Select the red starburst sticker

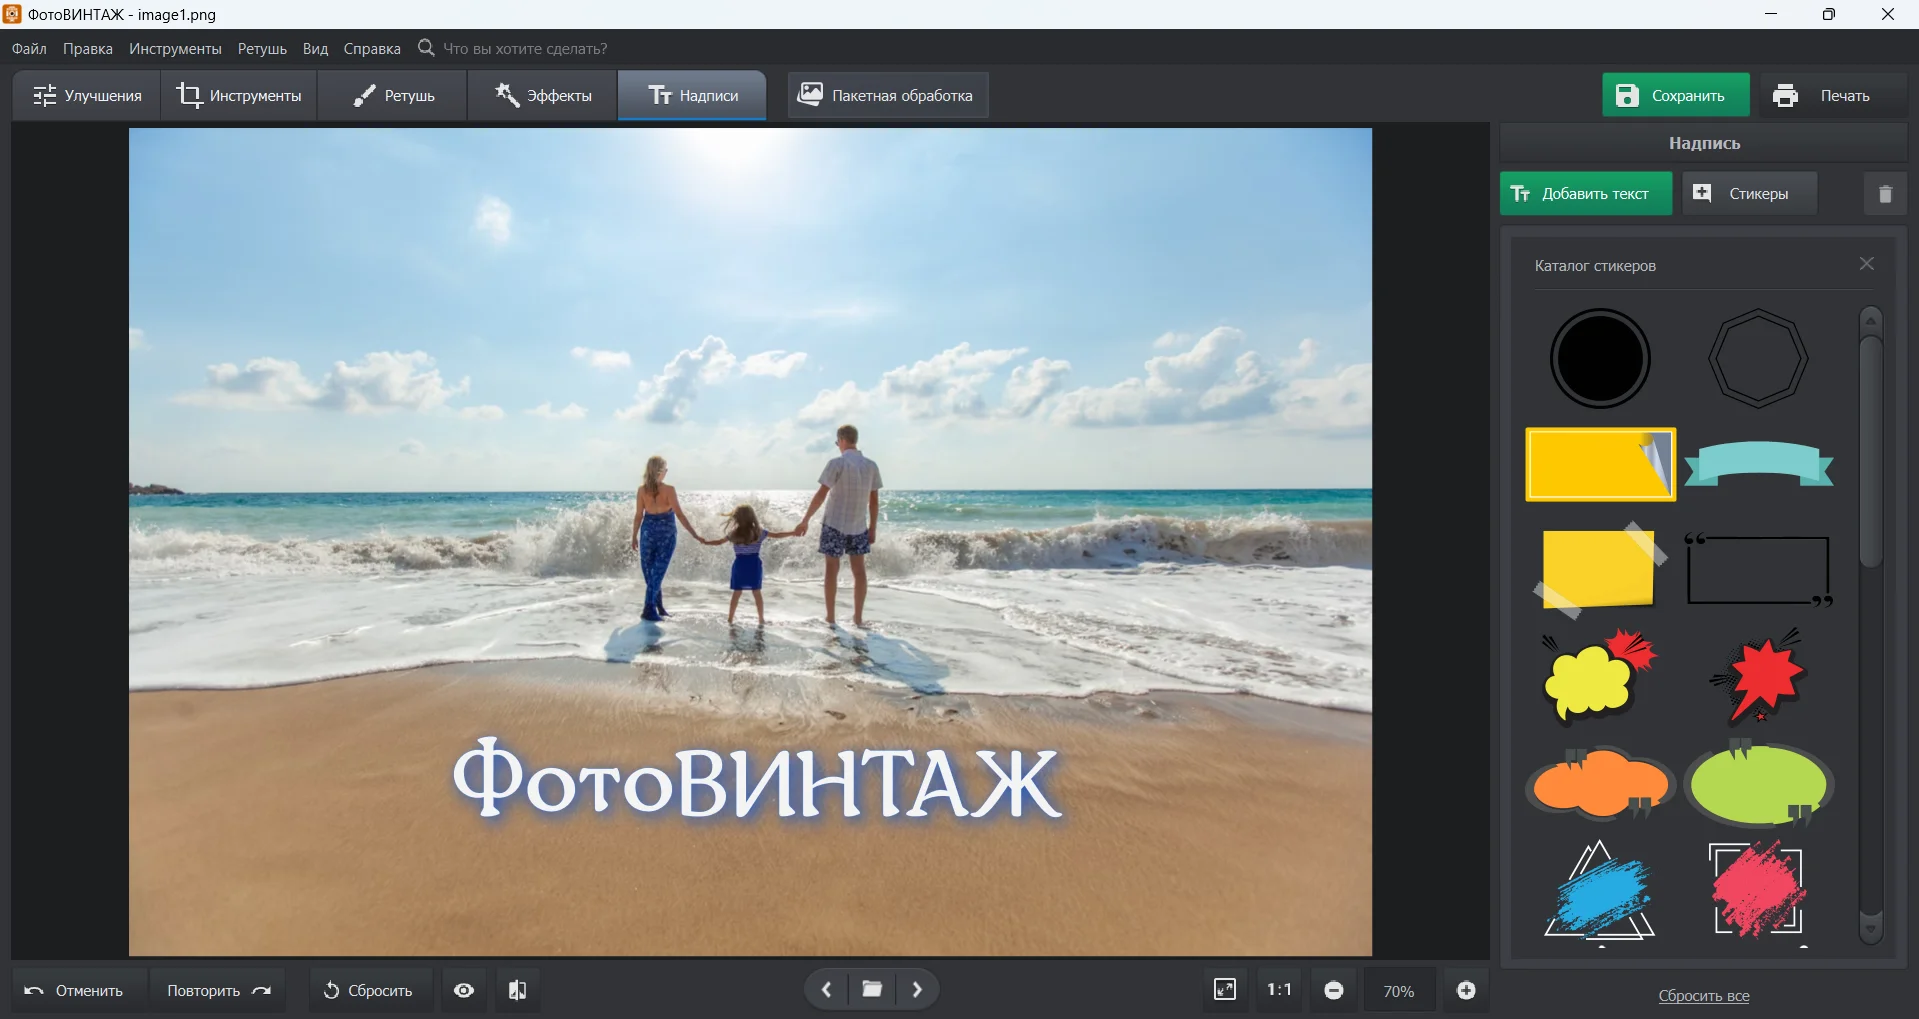click(1760, 675)
